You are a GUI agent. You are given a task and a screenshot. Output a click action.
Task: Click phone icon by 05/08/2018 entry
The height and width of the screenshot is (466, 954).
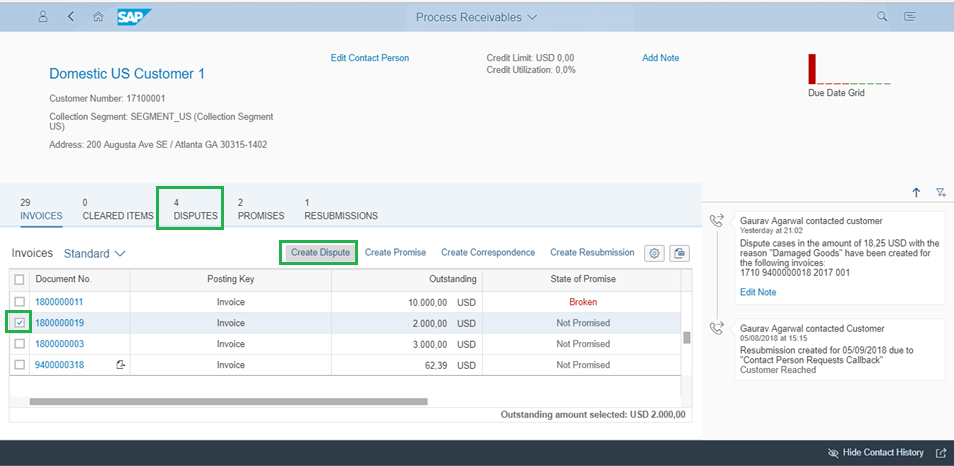pyautogui.click(x=719, y=329)
